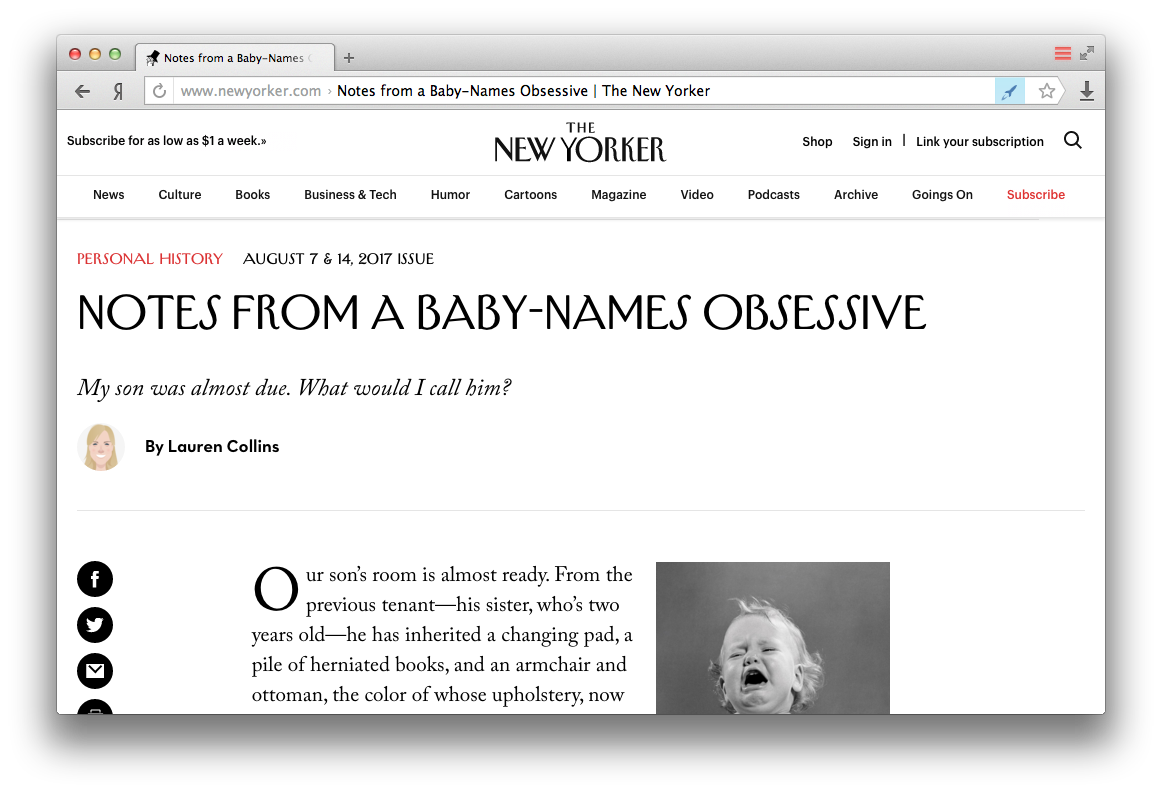Open the red hamburger browser menu
The width and height of the screenshot is (1162, 793).
pos(1063,53)
